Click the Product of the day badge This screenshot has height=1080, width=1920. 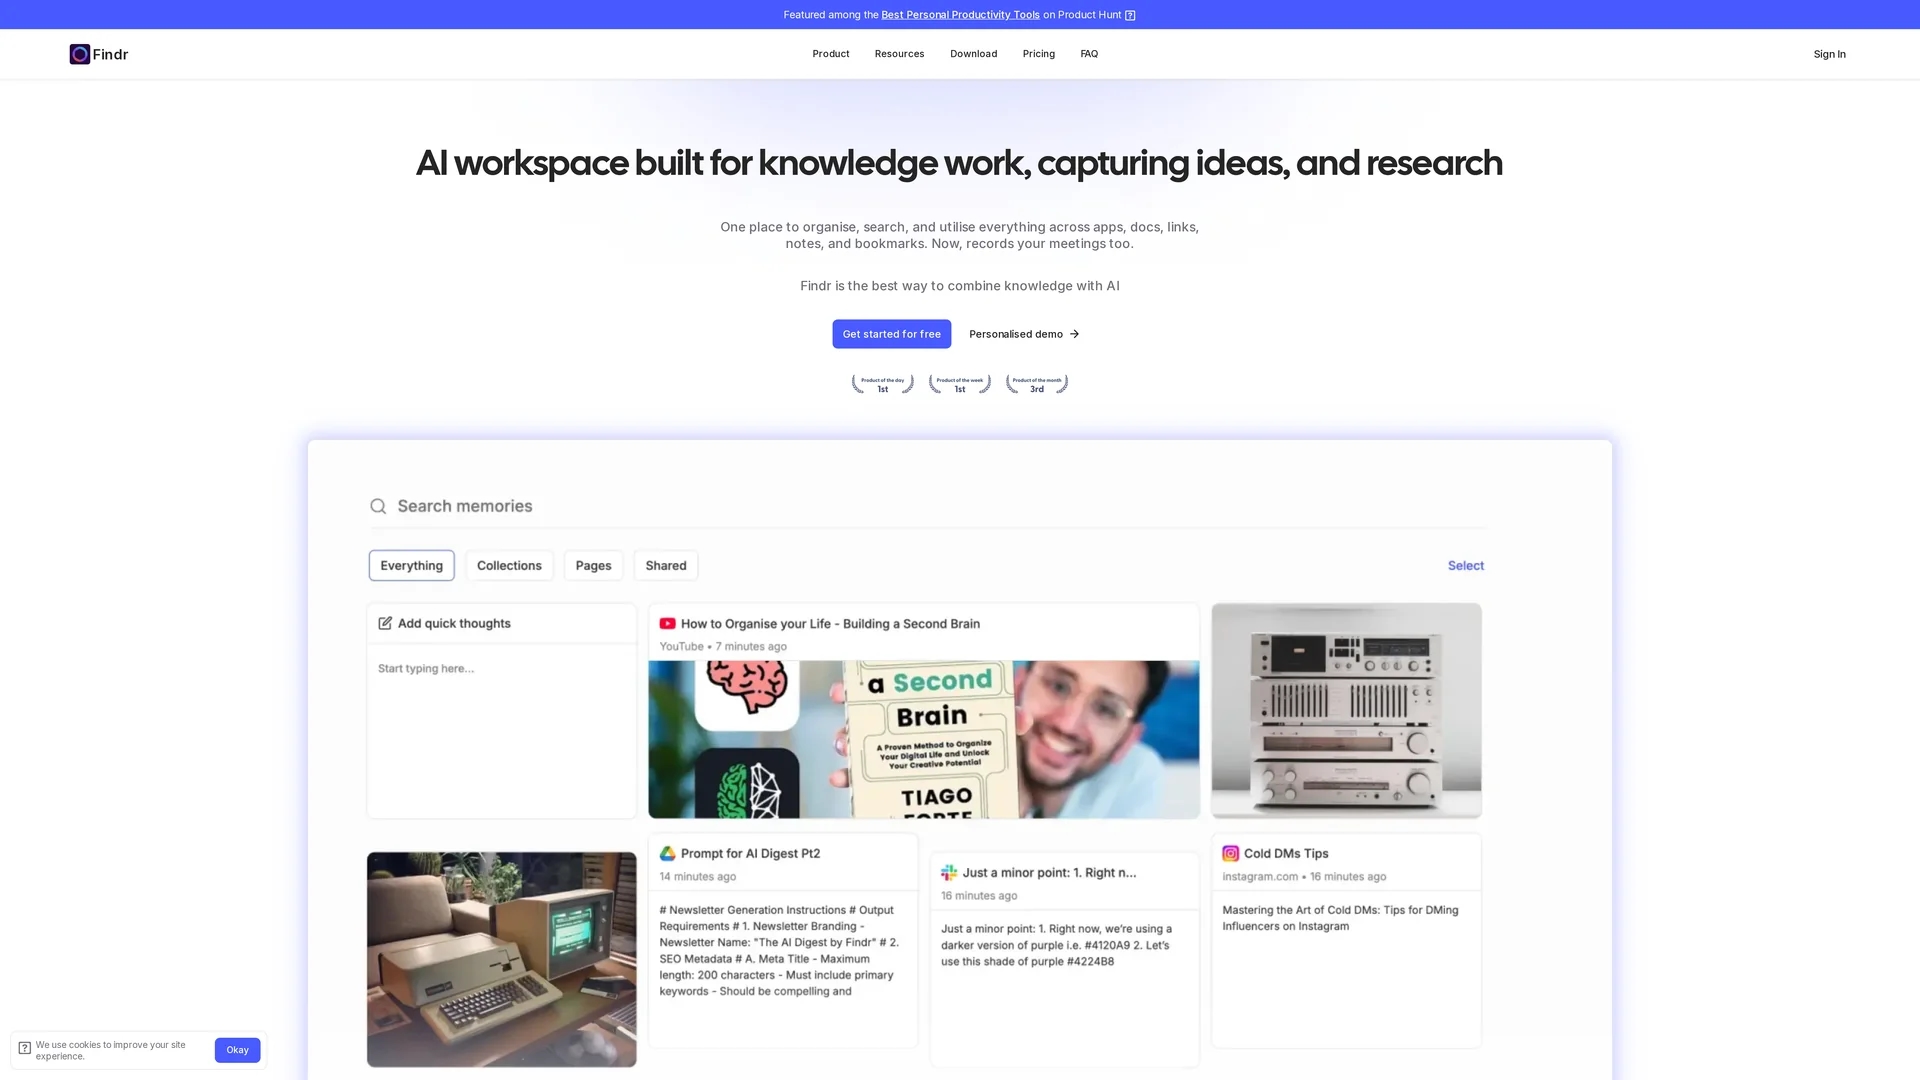(x=882, y=384)
